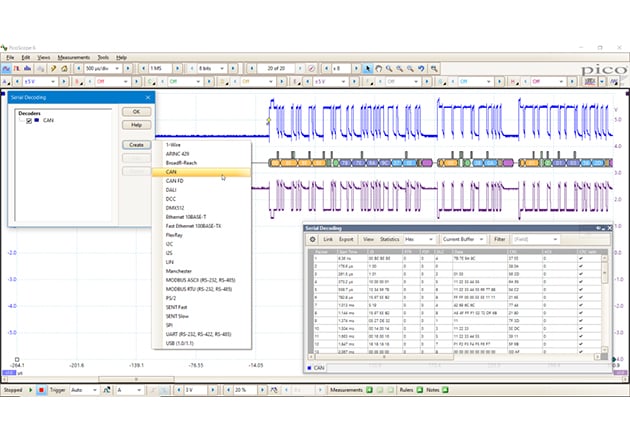Image resolution: width=630 pixels, height=440 pixels.
Task: Click OK in Serial Decoding dialog
Action: (x=137, y=112)
